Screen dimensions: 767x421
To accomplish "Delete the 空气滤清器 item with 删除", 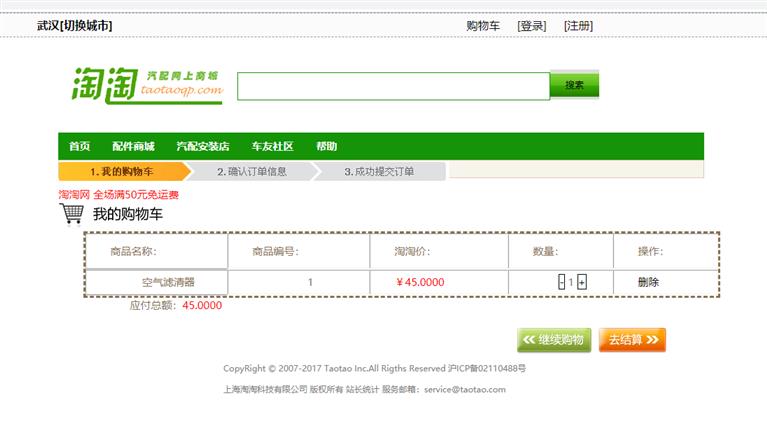I will tap(648, 283).
